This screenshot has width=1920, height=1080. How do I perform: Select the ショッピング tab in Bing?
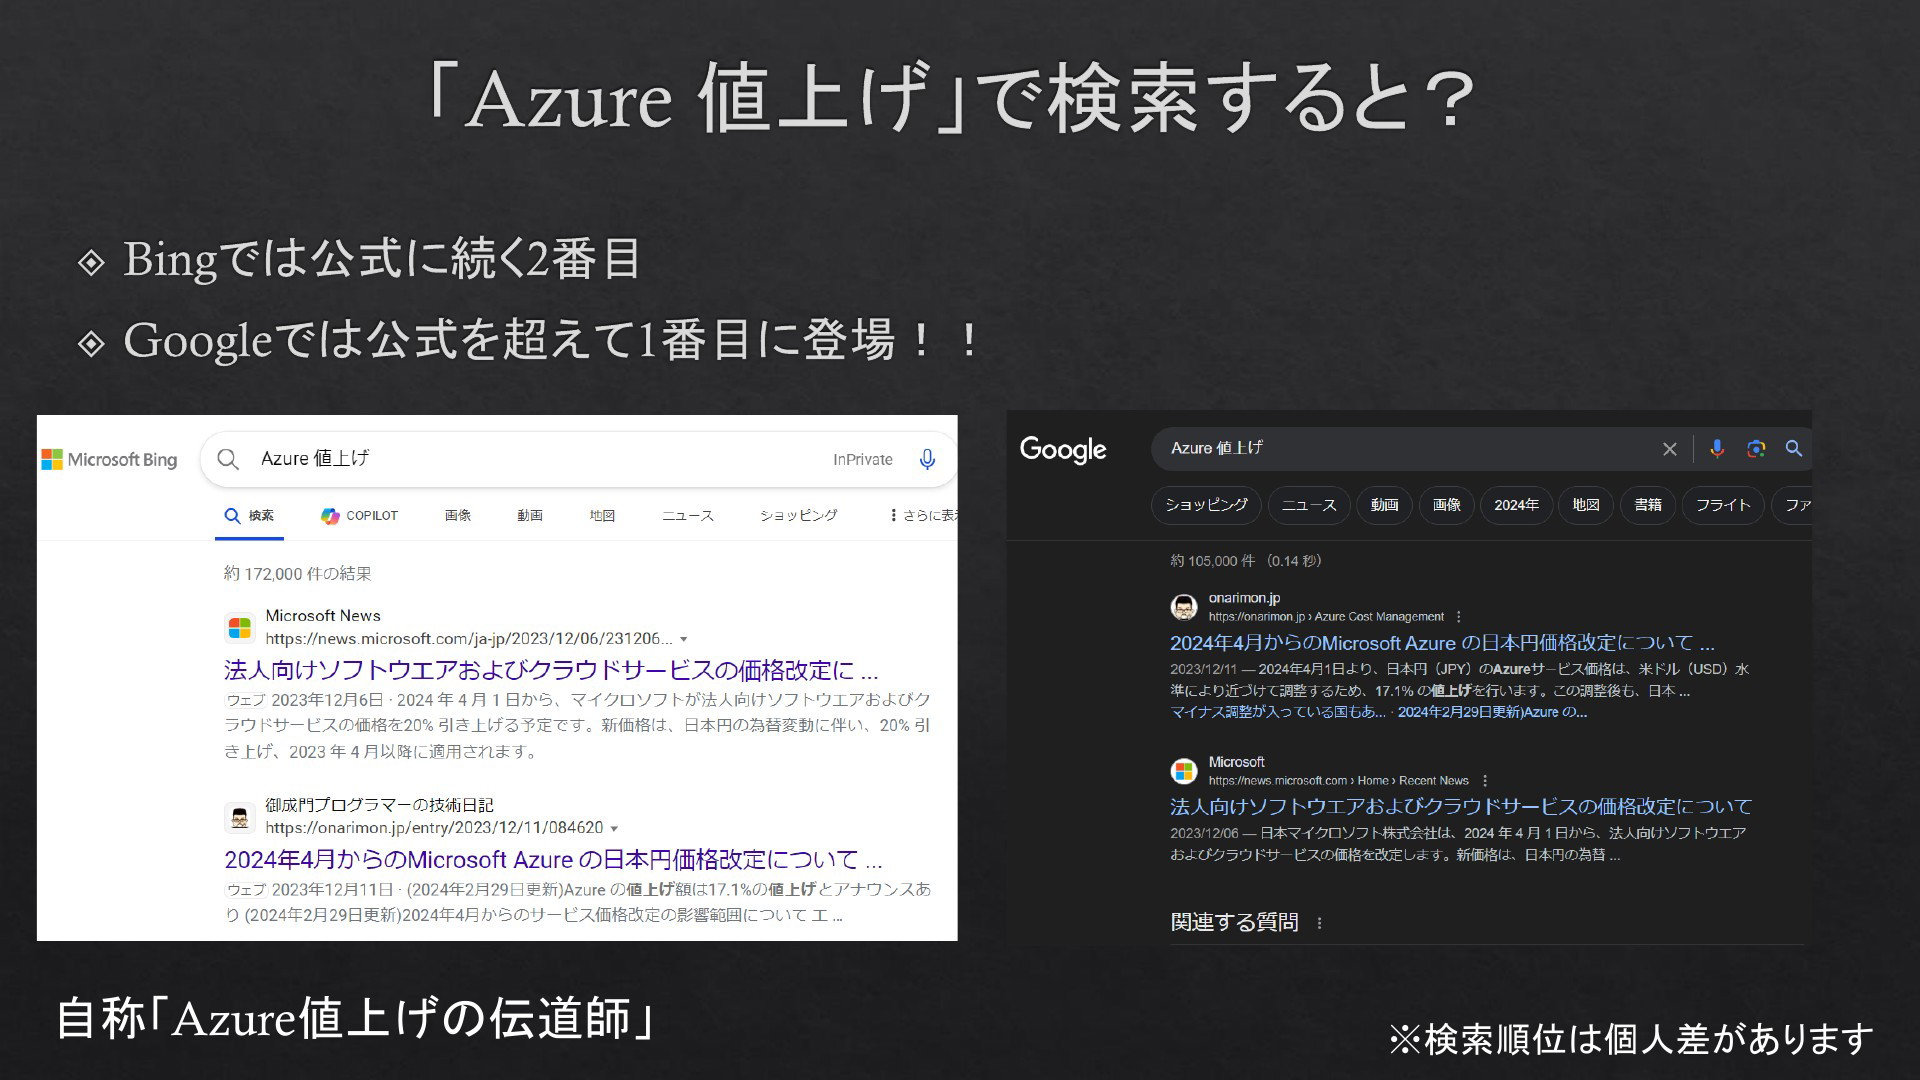coord(798,516)
